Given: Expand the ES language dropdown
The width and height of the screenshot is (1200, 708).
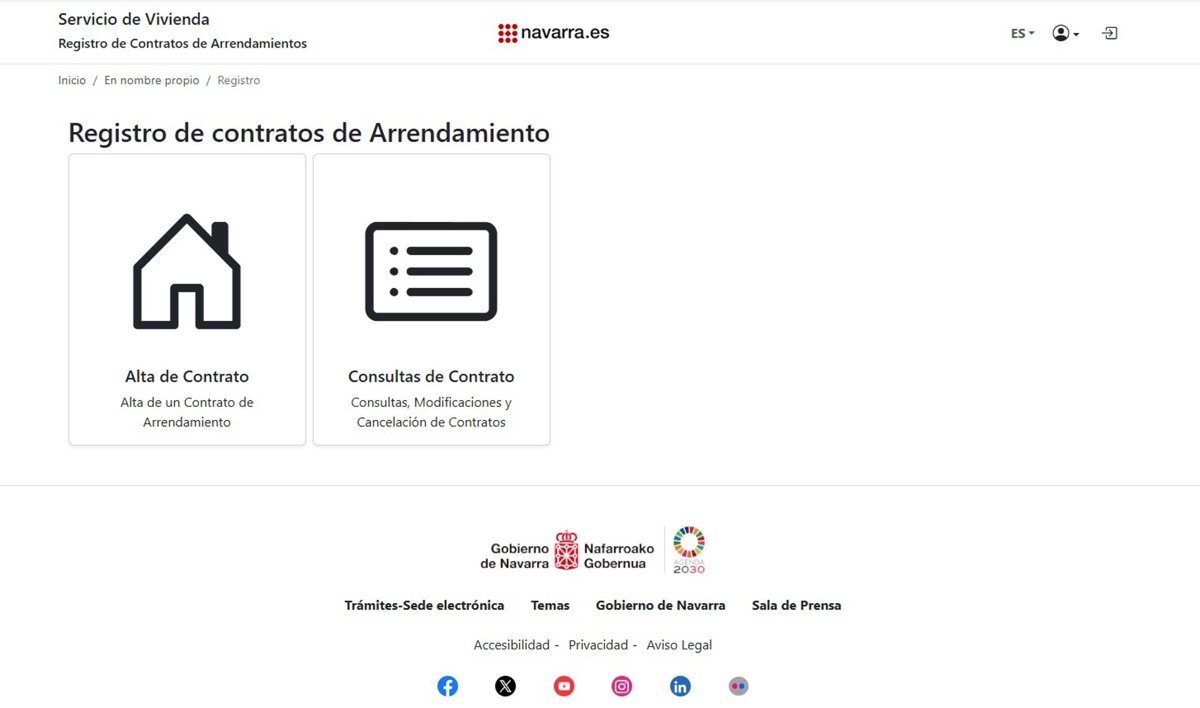Looking at the screenshot, I should point(1022,33).
